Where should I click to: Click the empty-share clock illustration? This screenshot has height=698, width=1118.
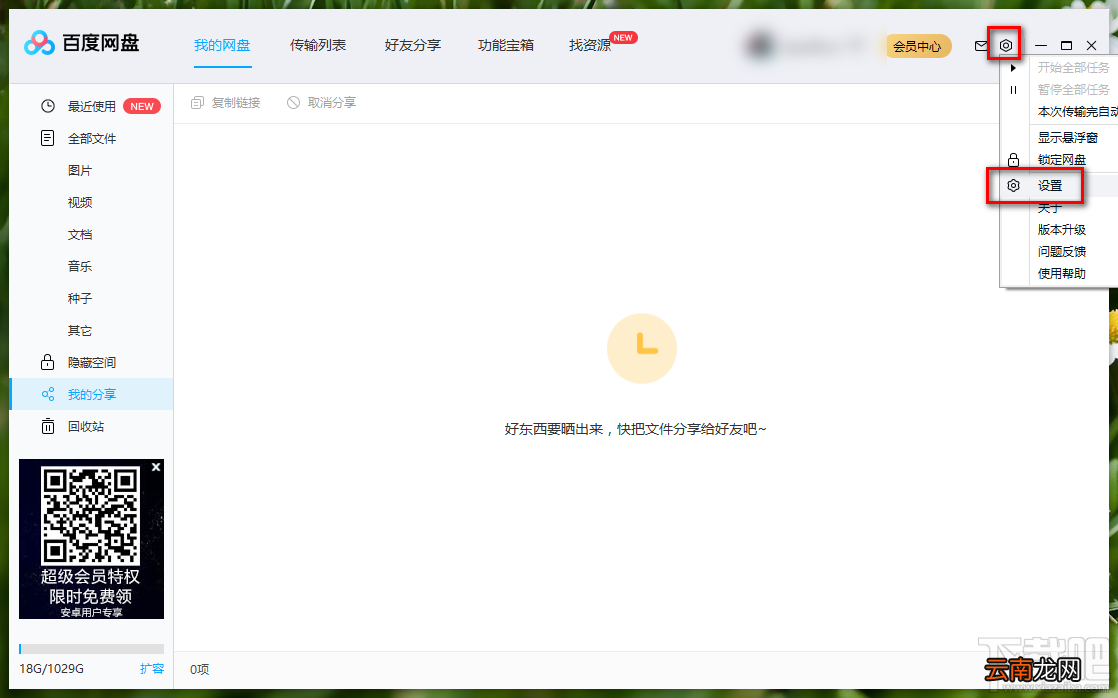click(x=642, y=348)
